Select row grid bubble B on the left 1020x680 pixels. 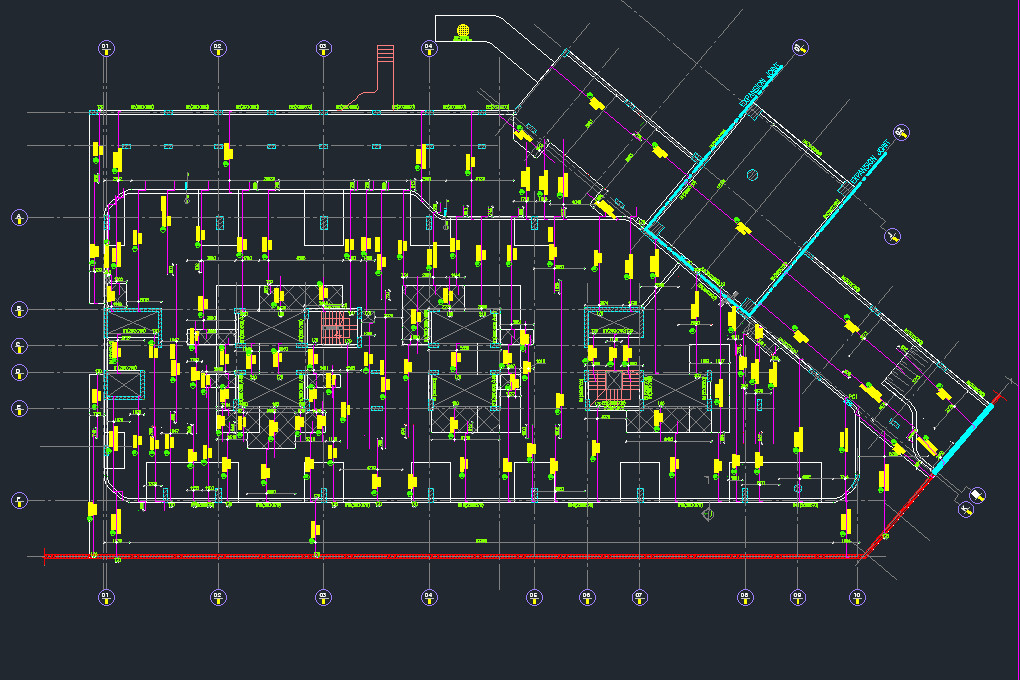click(20, 310)
